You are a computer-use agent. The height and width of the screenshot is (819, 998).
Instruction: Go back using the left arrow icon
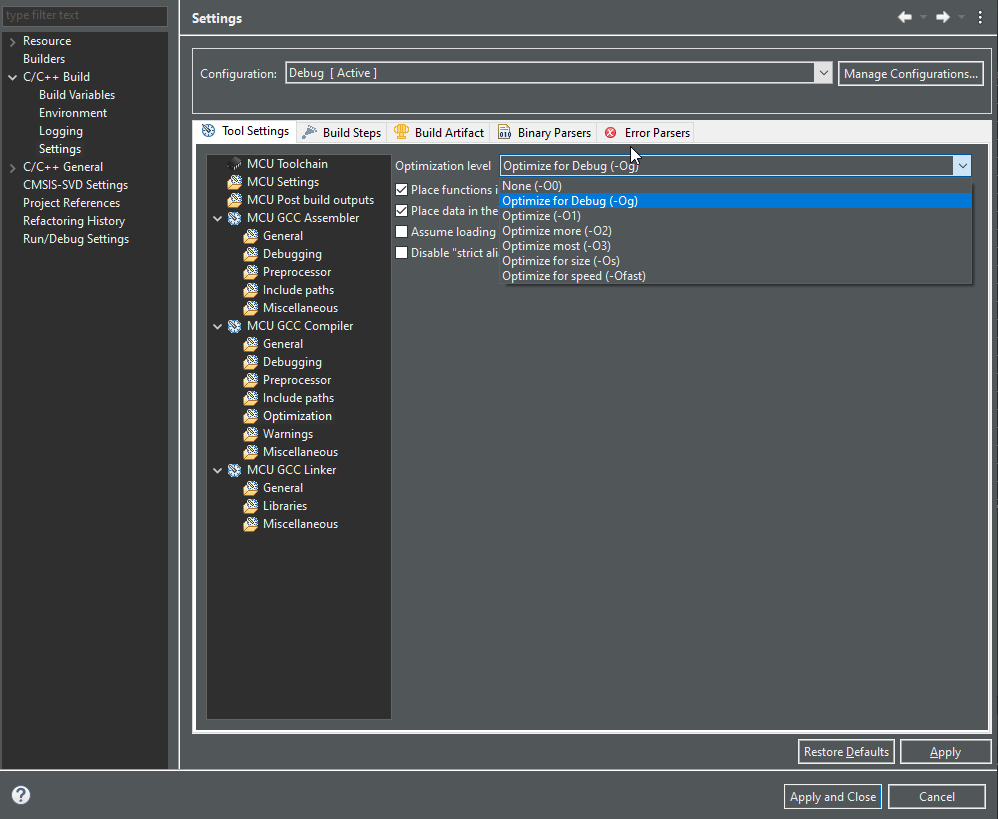pos(904,17)
